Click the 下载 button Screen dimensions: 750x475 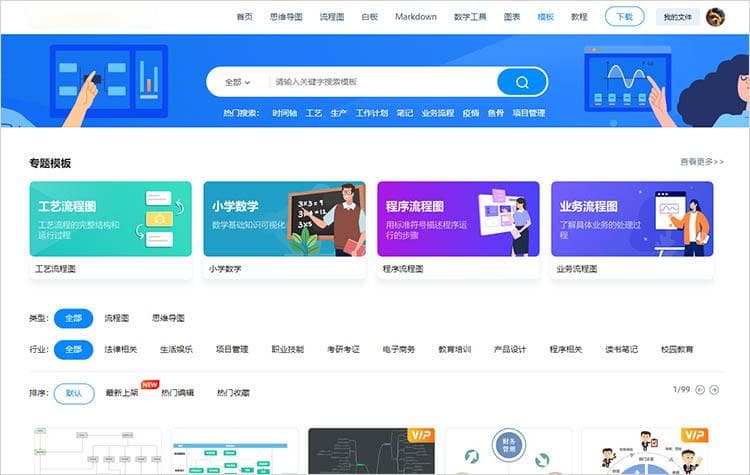click(x=624, y=17)
